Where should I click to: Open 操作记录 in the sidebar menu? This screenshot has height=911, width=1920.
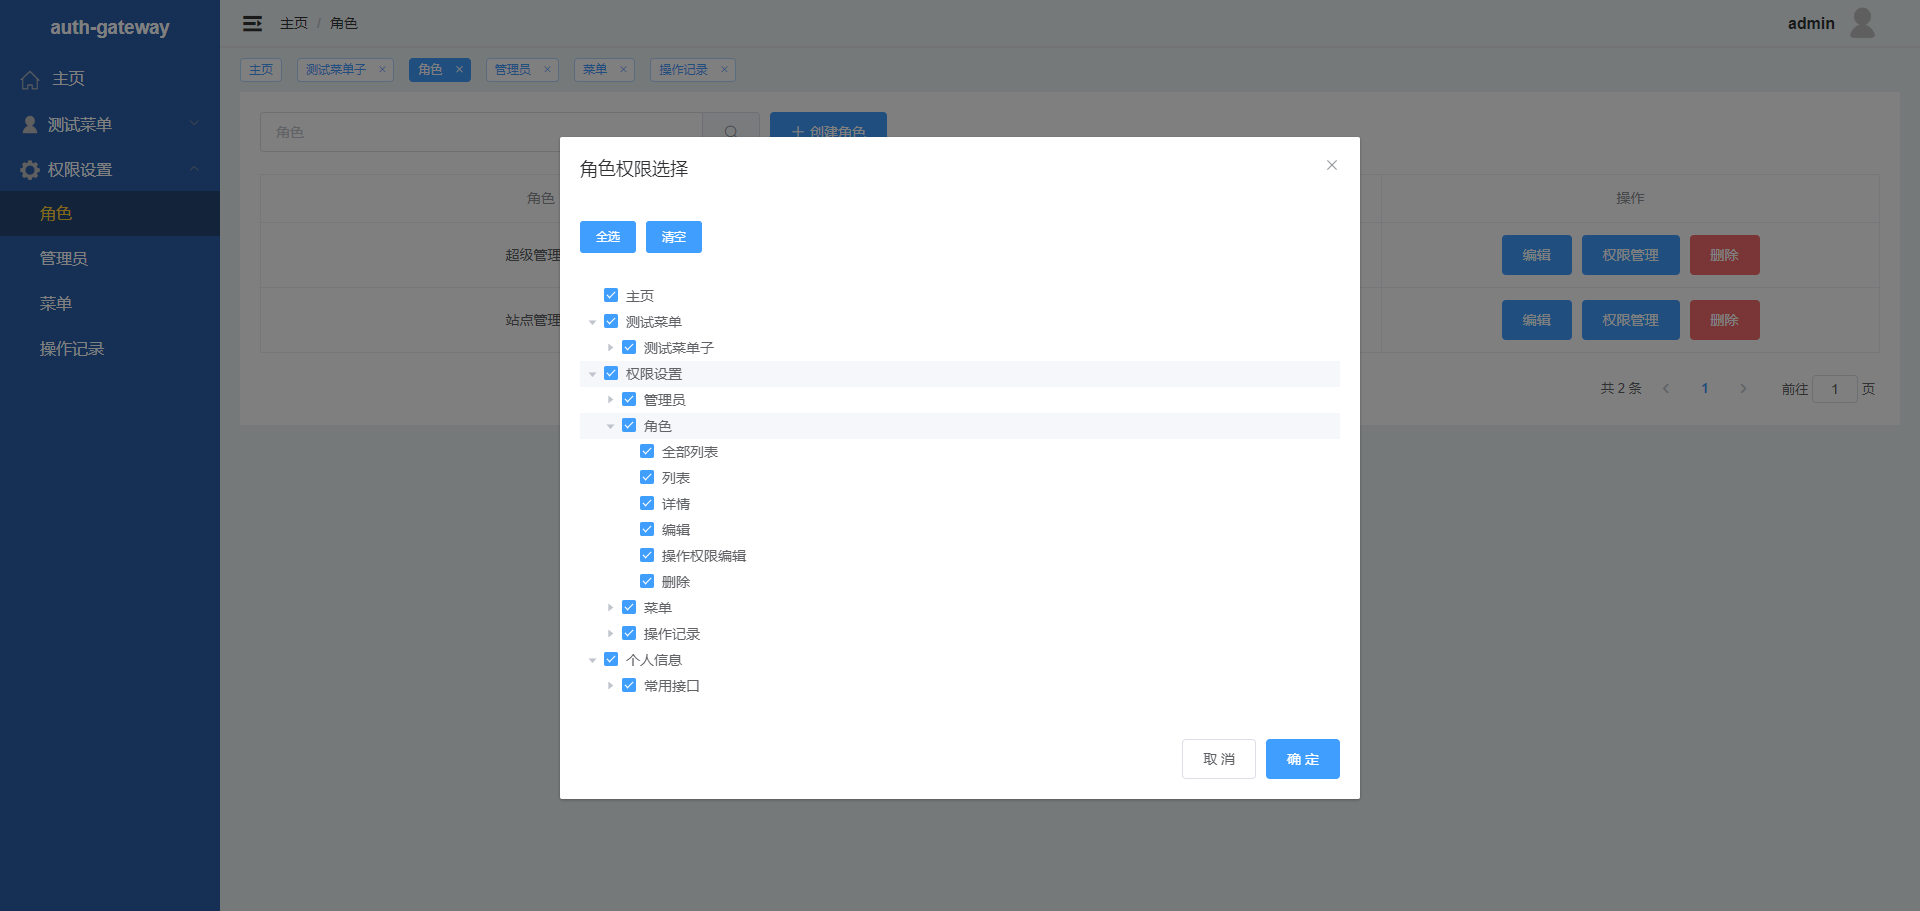72,349
